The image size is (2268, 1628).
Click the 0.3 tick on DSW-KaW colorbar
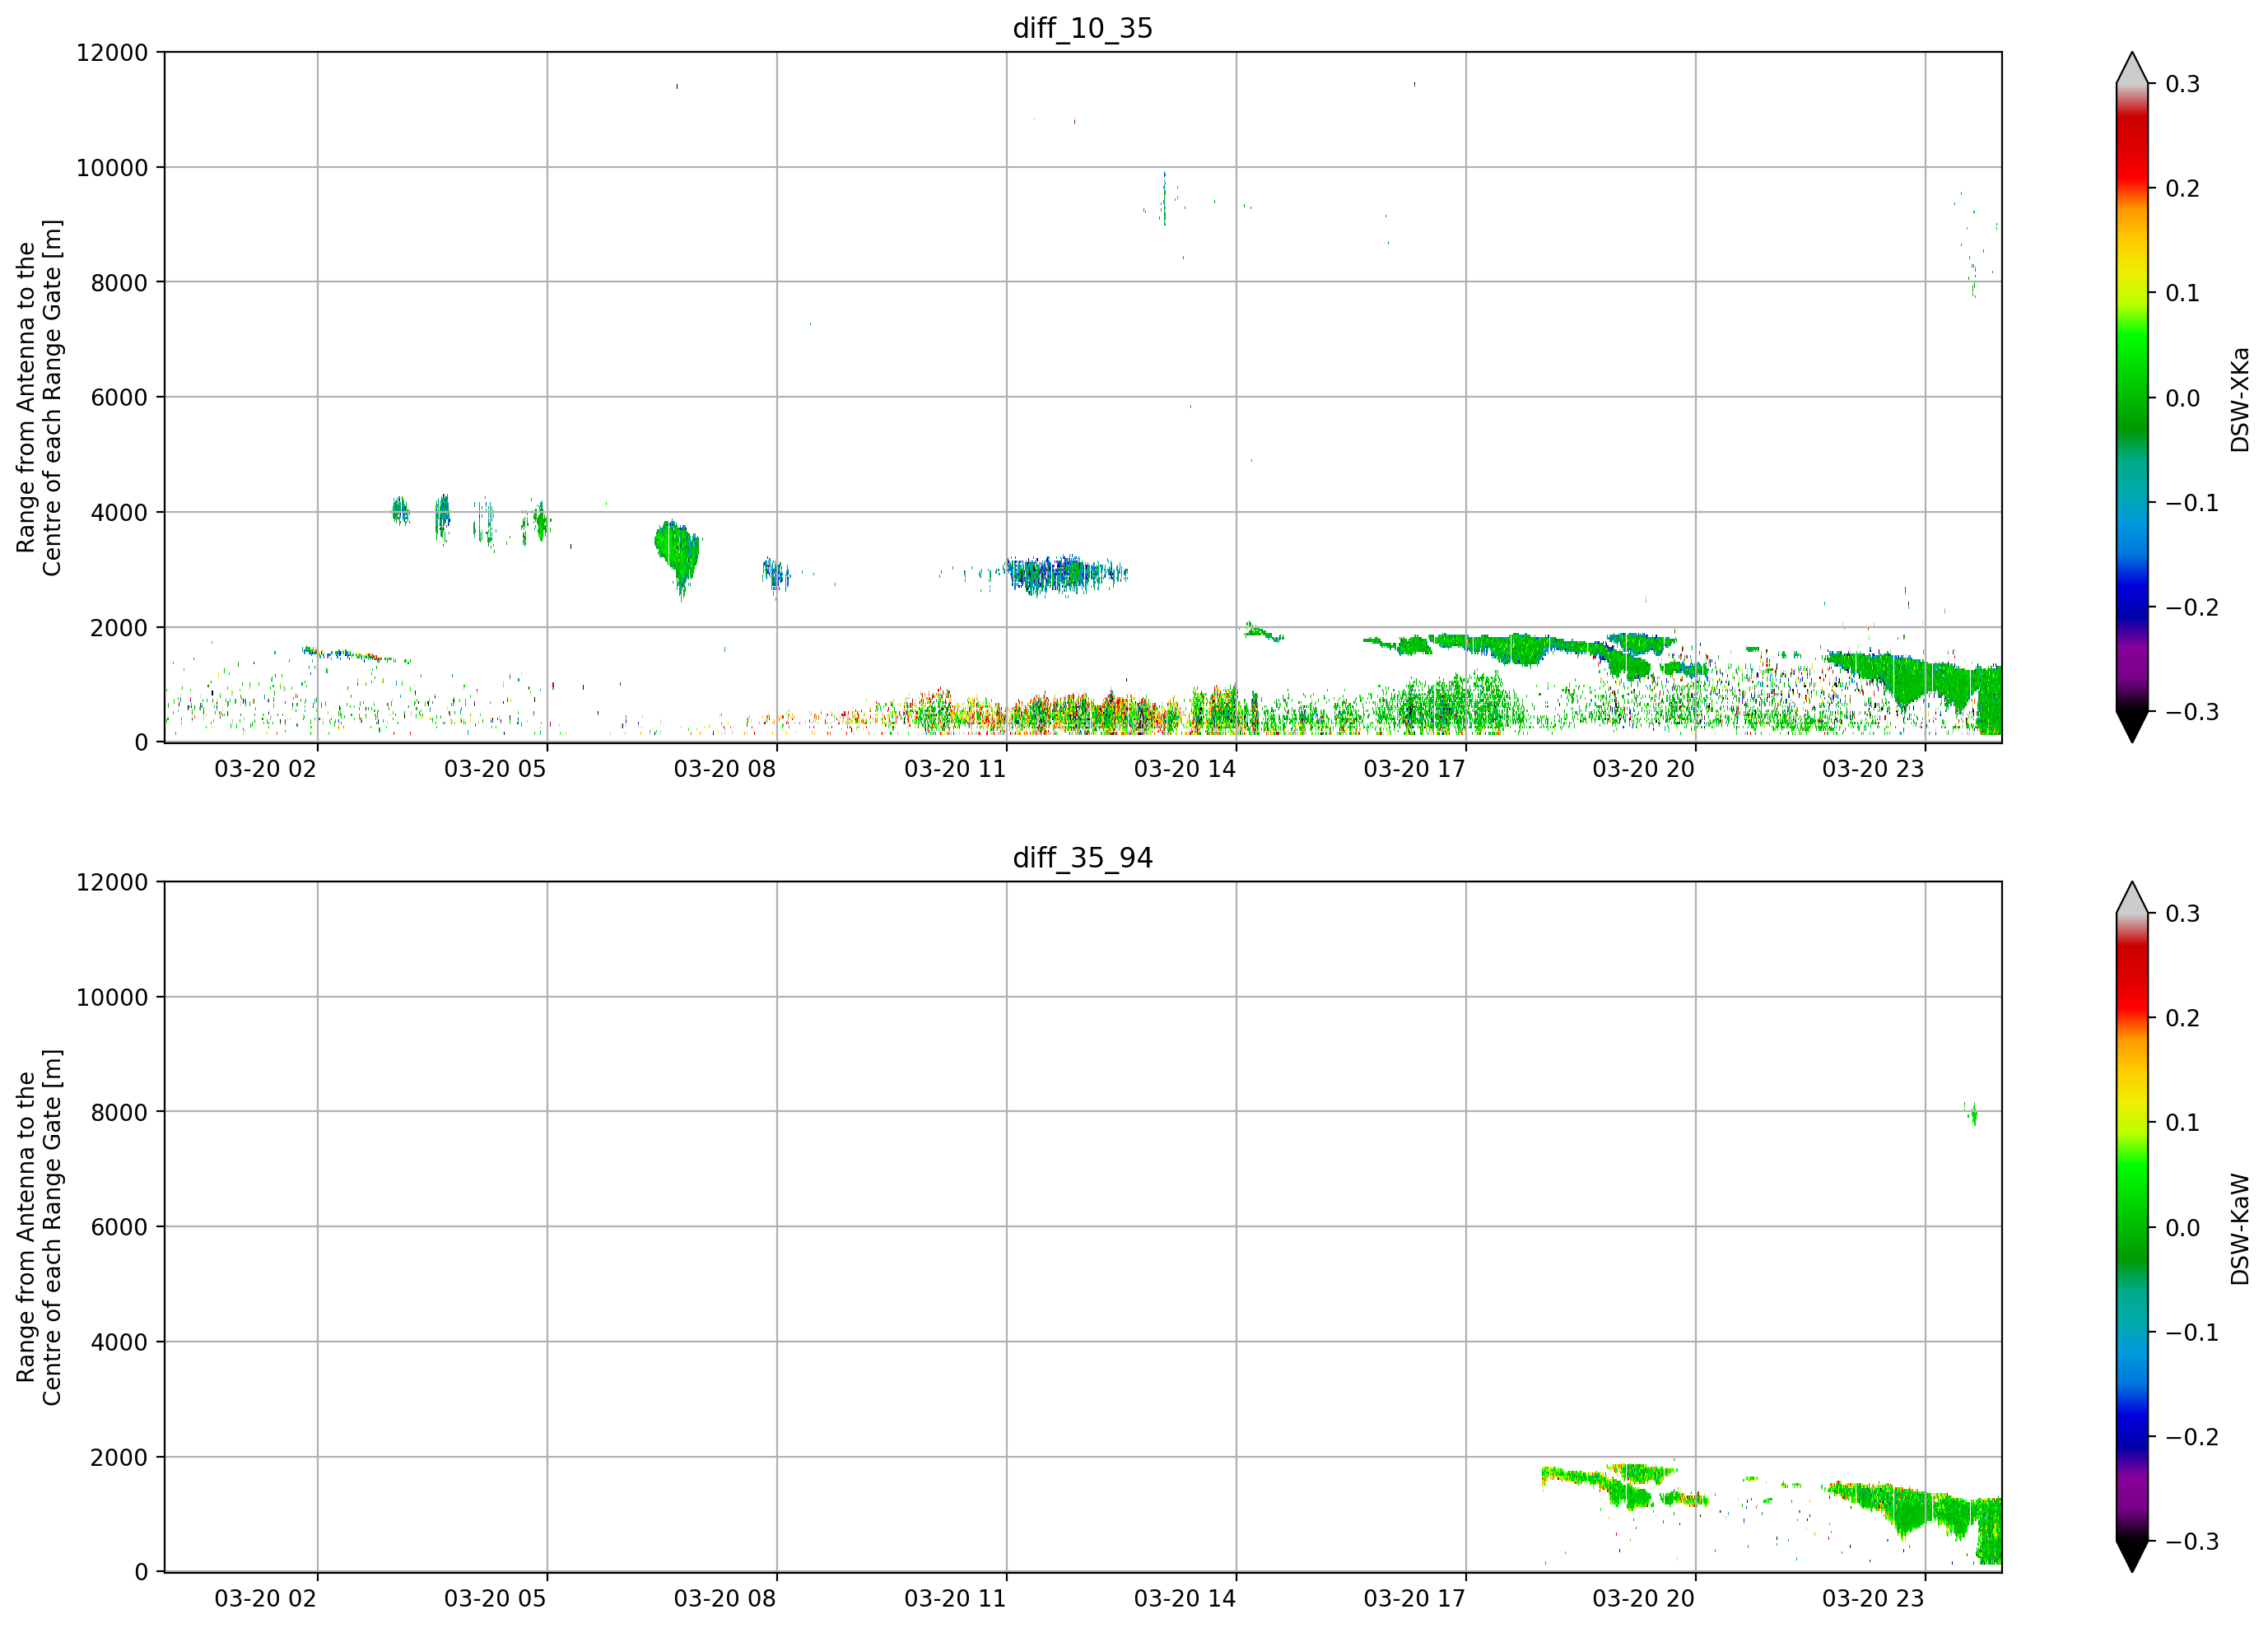click(x=2183, y=914)
